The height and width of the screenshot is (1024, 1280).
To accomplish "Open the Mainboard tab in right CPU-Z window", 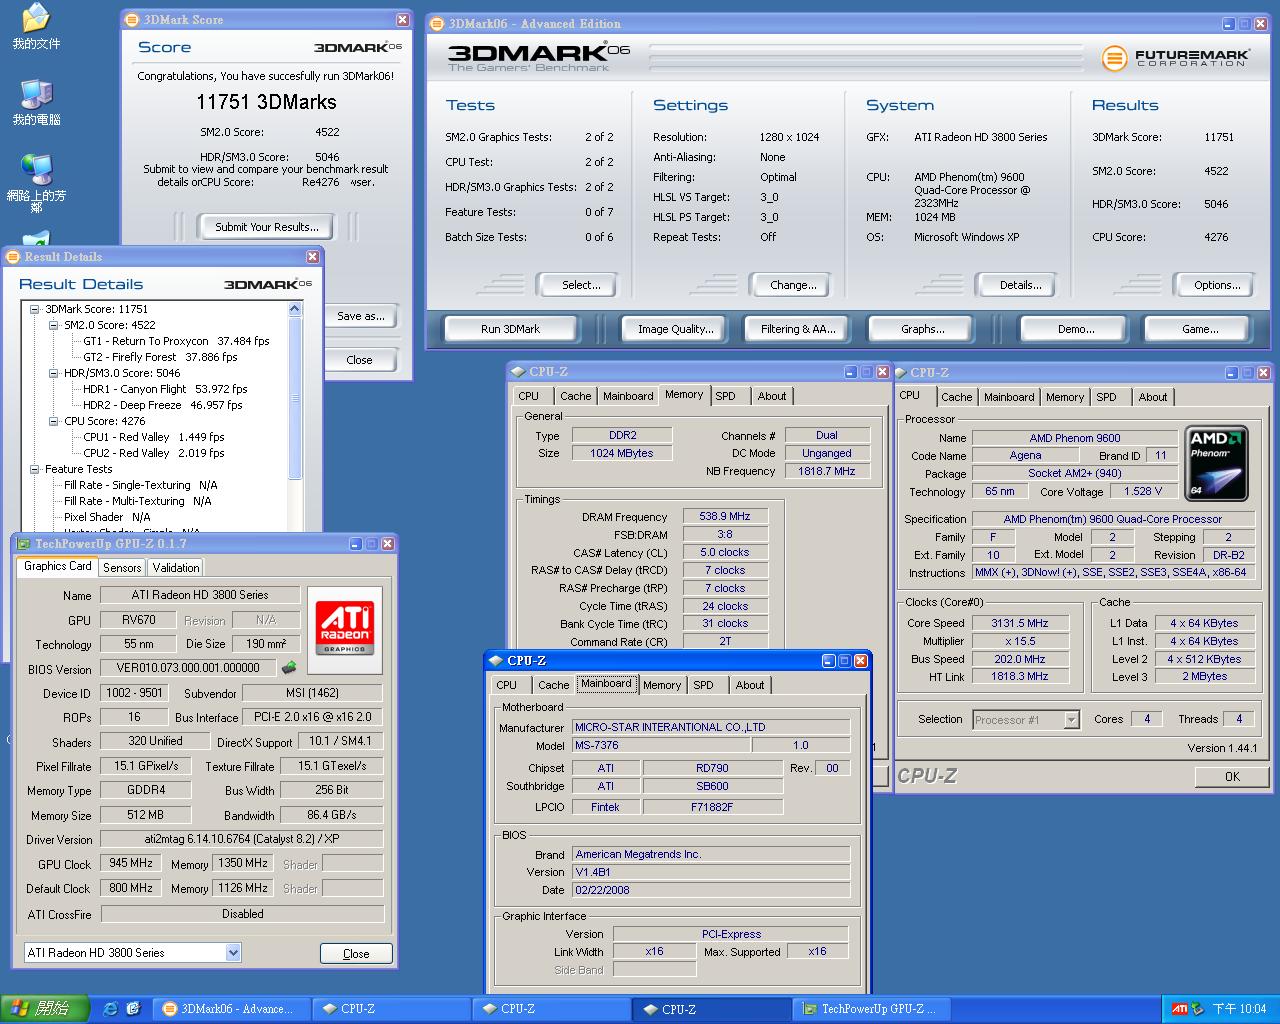I will click(x=1009, y=397).
